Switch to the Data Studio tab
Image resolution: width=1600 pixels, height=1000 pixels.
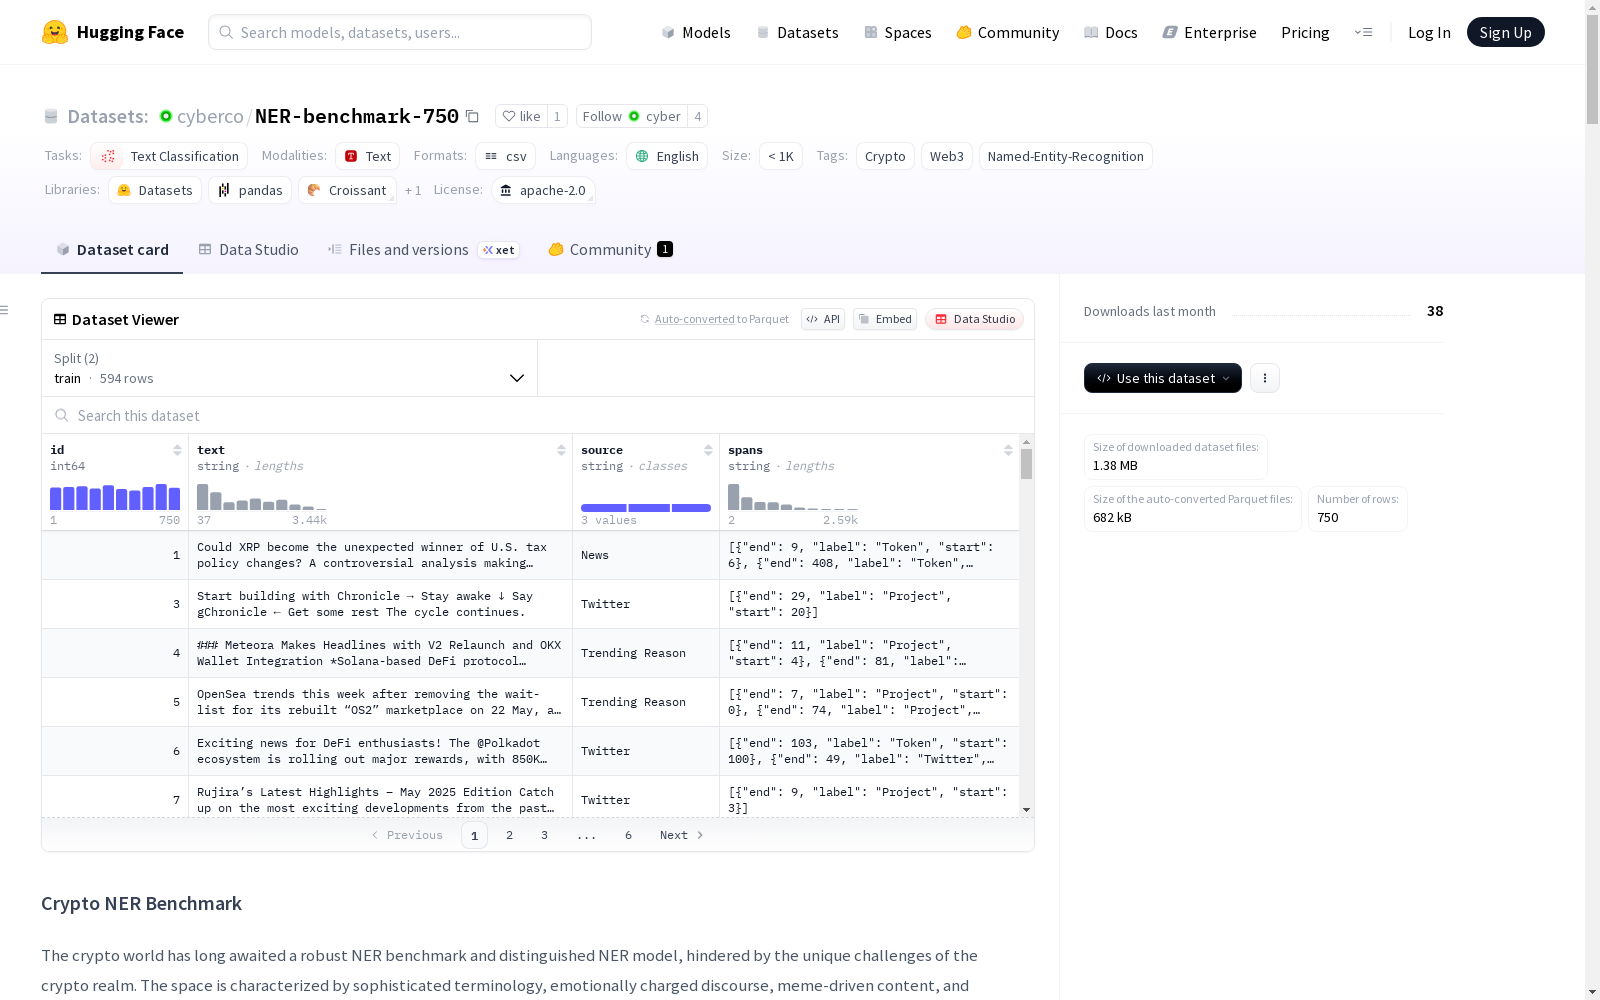248,250
